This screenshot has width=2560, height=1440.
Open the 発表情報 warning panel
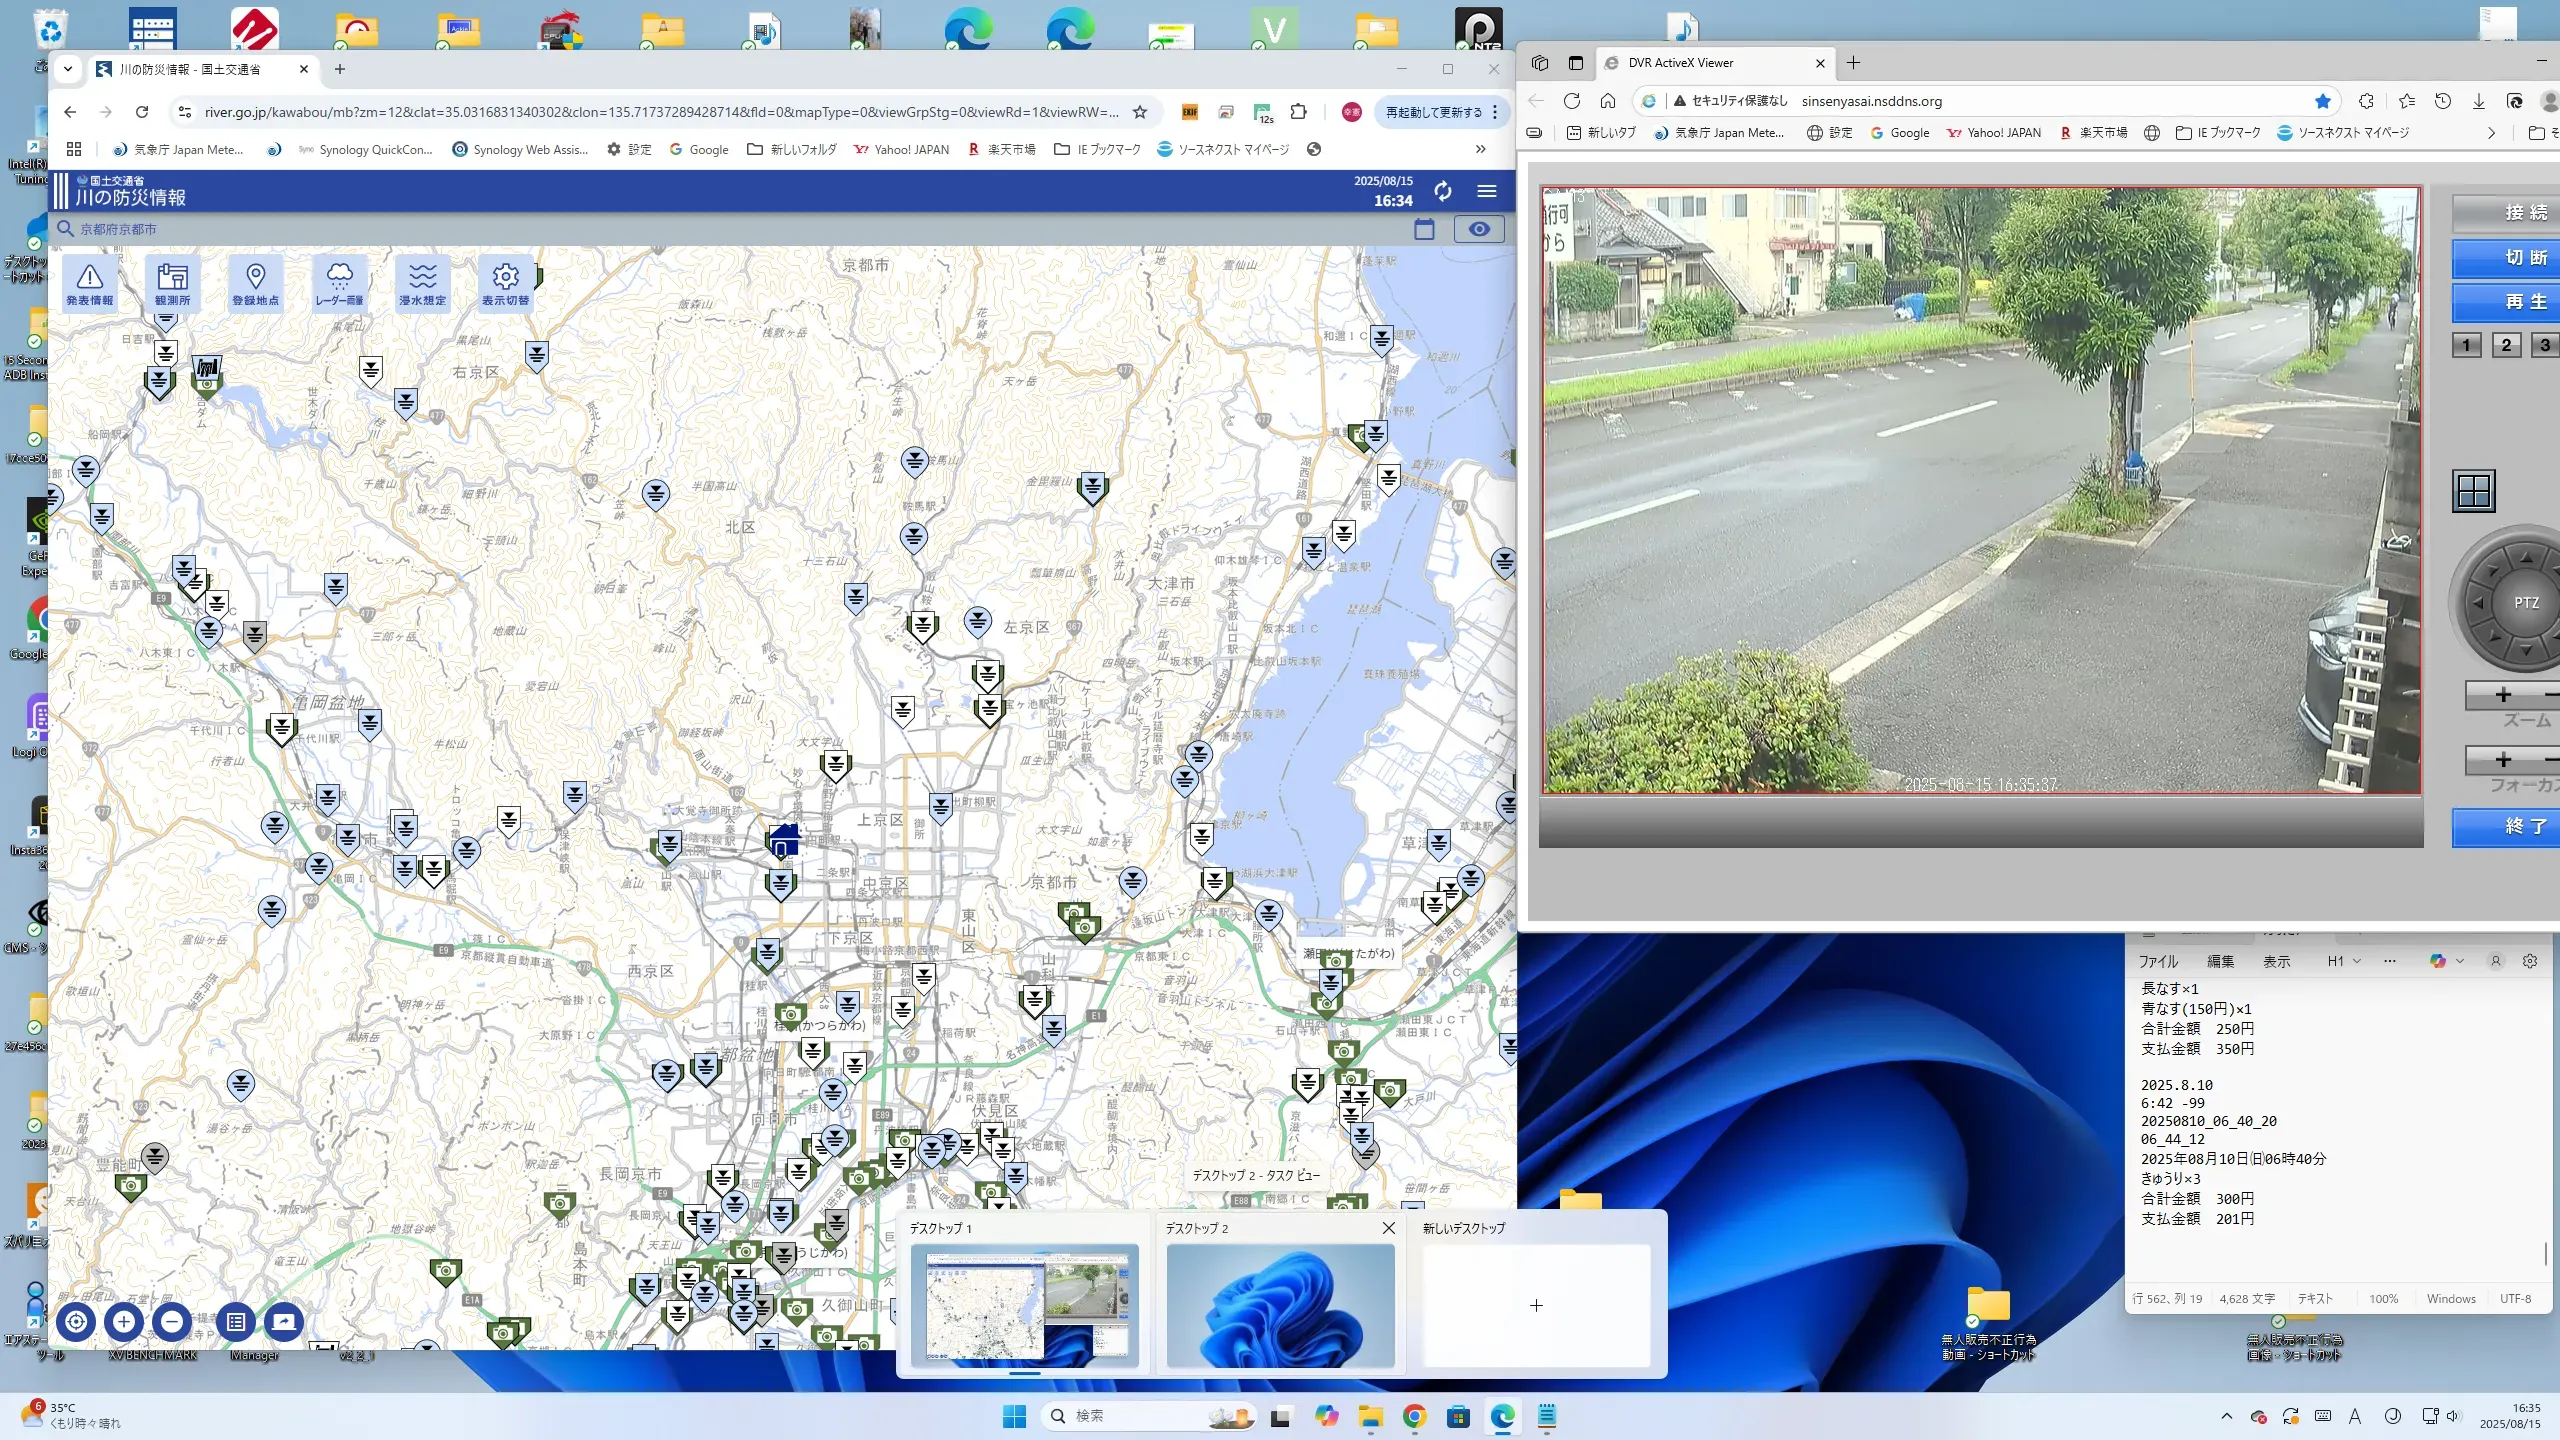coord(90,284)
